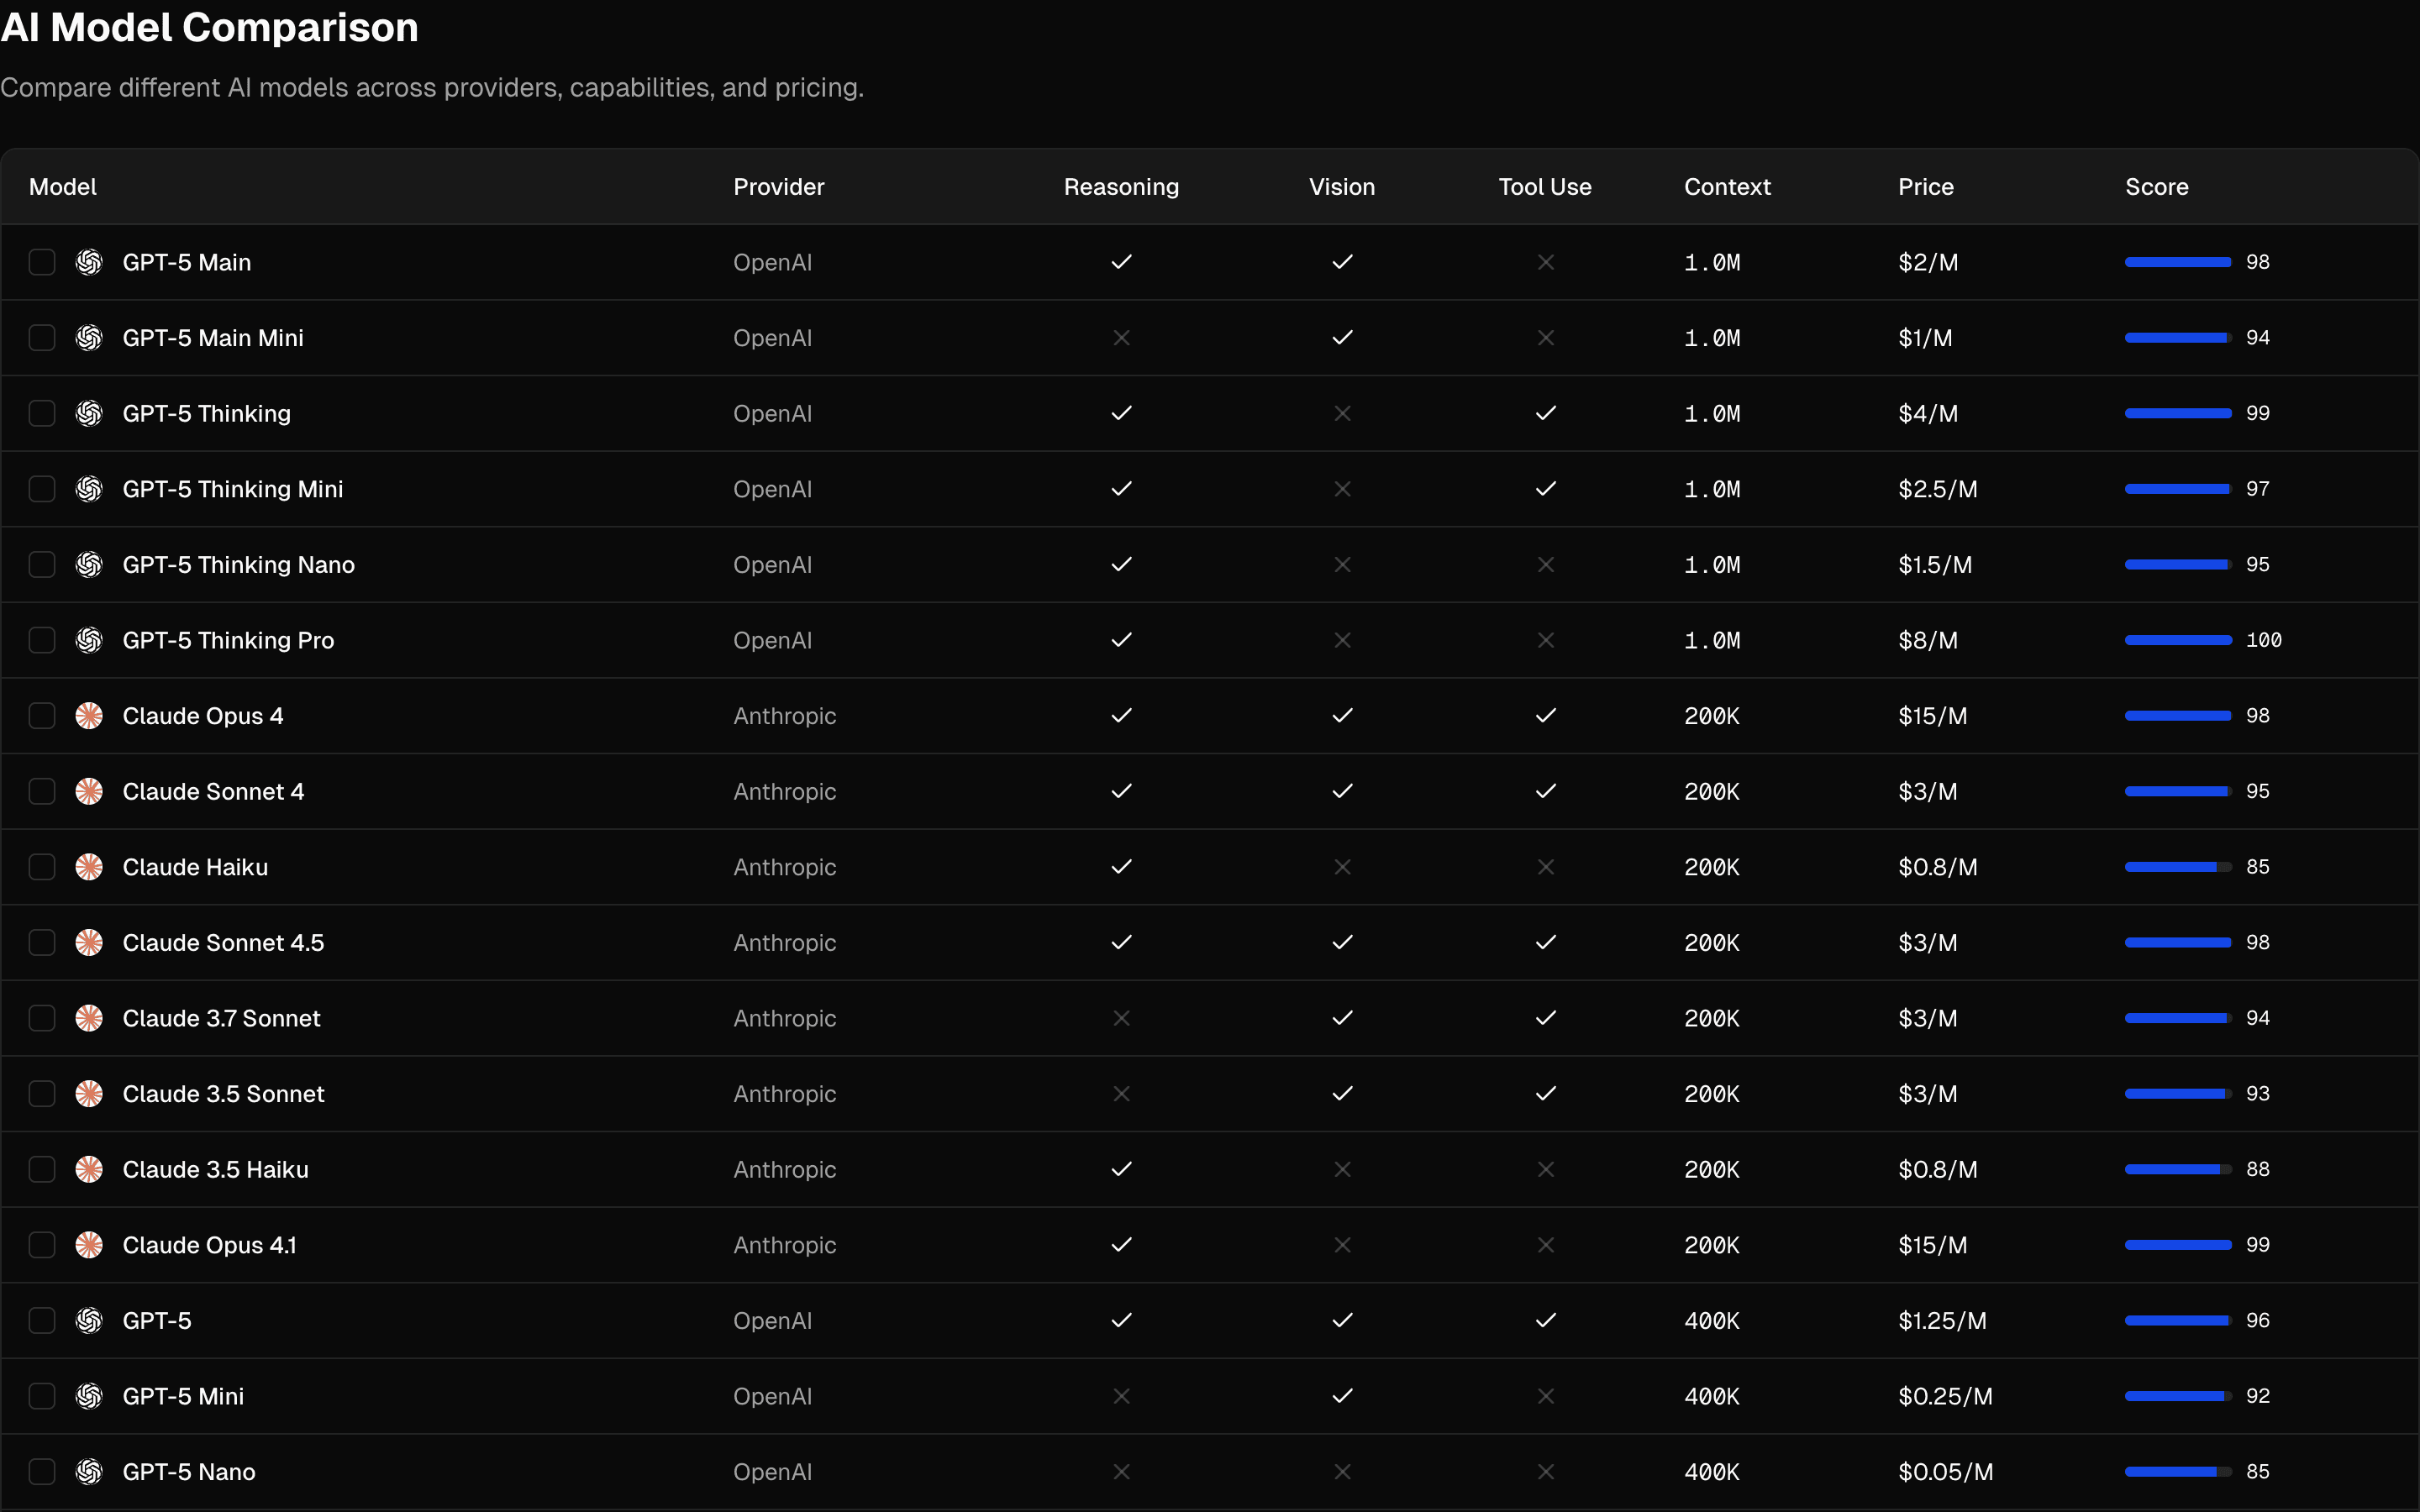Image resolution: width=2420 pixels, height=1512 pixels.
Task: Click the OpenAI logo beside GPT-5 Main
Action: (x=89, y=262)
